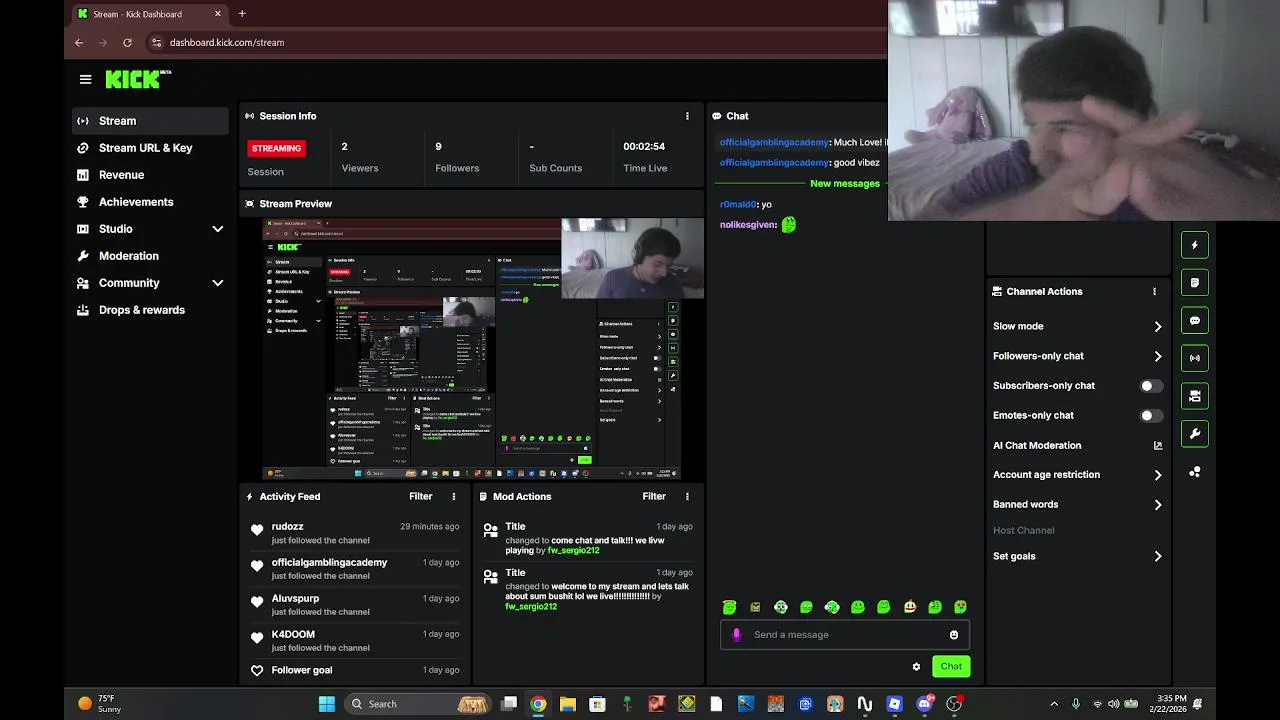Viewport: 1280px width, 720px height.
Task: Click K4DOOM in activity feed
Action: [293, 634]
